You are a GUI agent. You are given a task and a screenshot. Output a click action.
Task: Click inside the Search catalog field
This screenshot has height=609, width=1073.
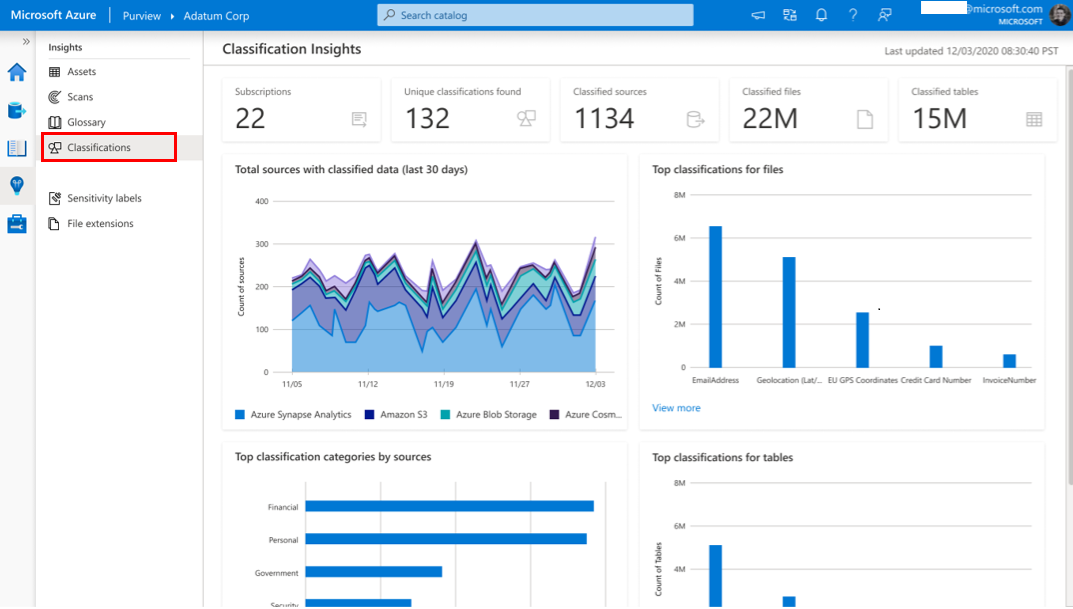tap(536, 14)
